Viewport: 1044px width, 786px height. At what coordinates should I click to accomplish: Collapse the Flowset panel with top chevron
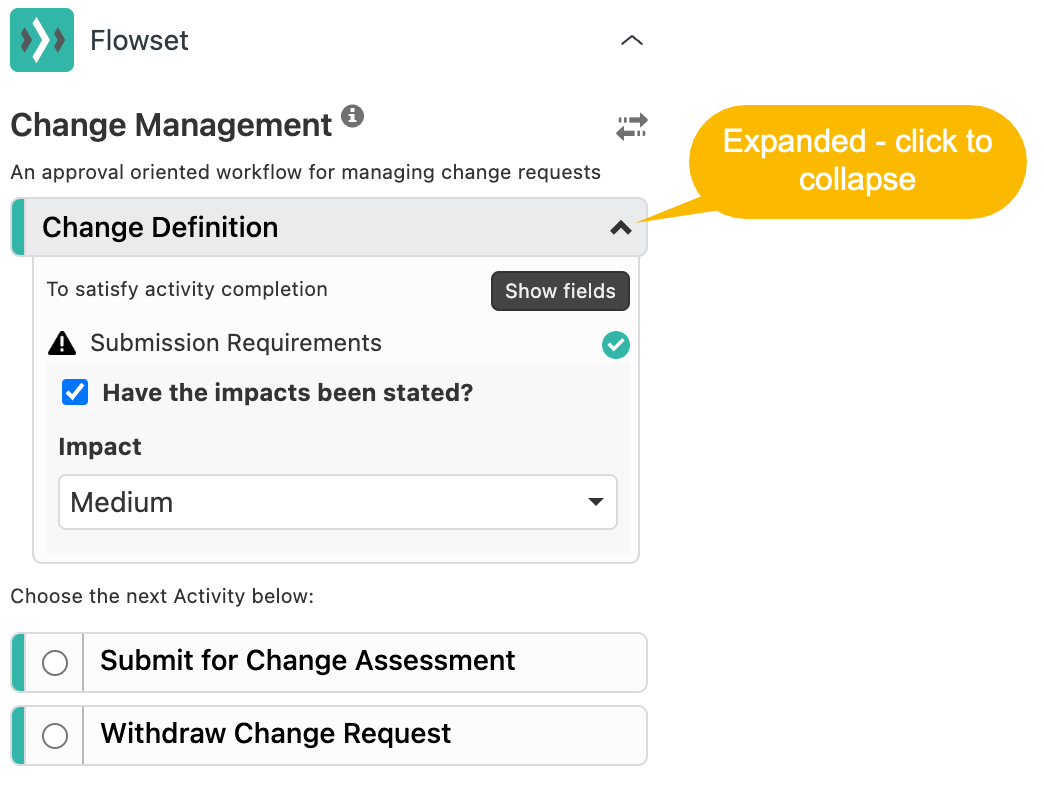[631, 41]
